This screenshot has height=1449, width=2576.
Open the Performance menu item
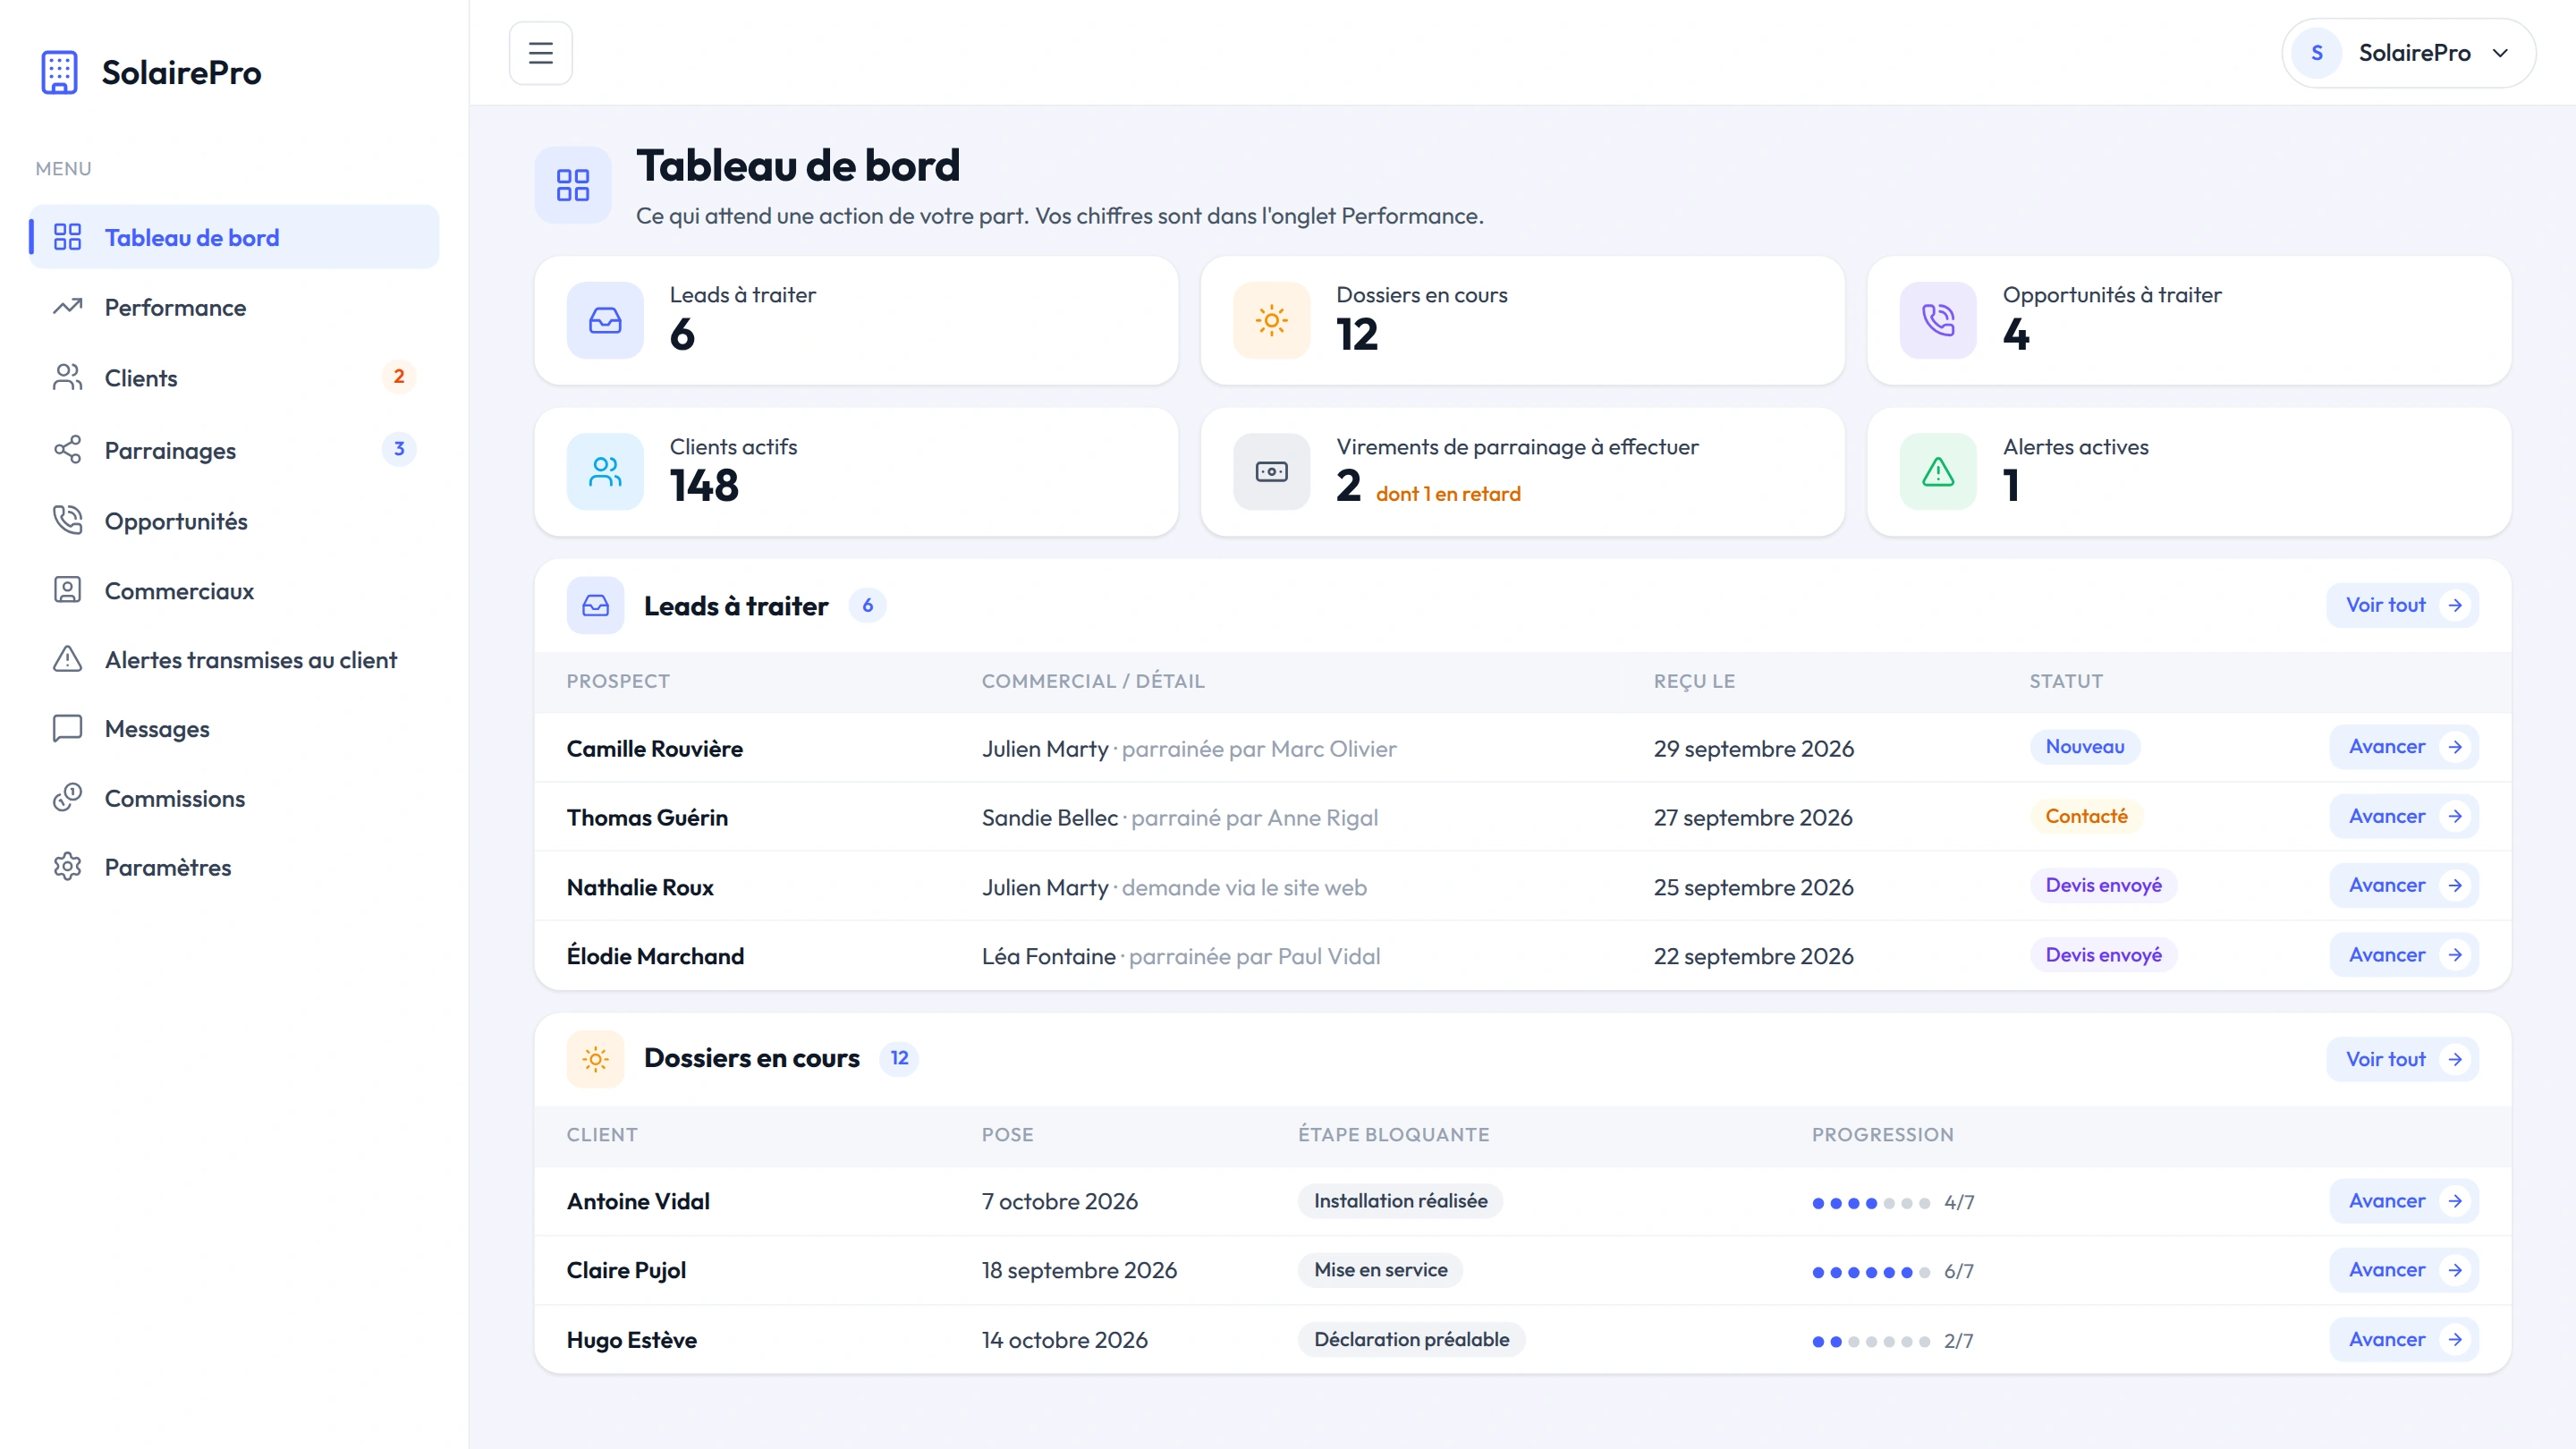coord(234,307)
